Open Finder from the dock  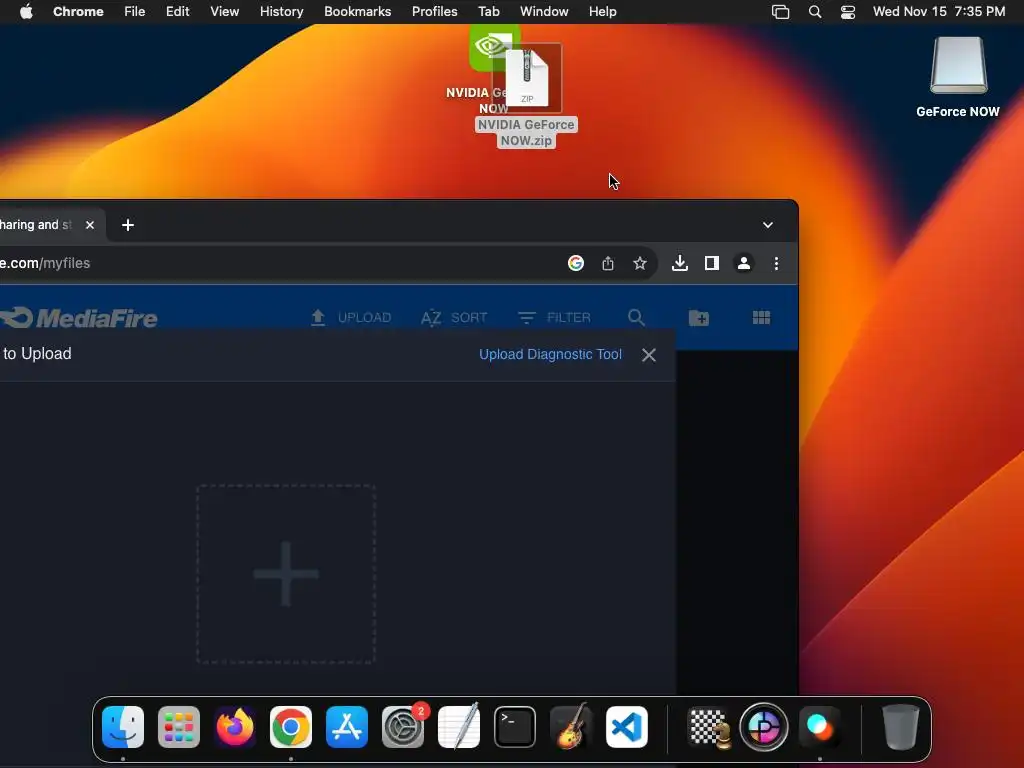click(x=123, y=726)
